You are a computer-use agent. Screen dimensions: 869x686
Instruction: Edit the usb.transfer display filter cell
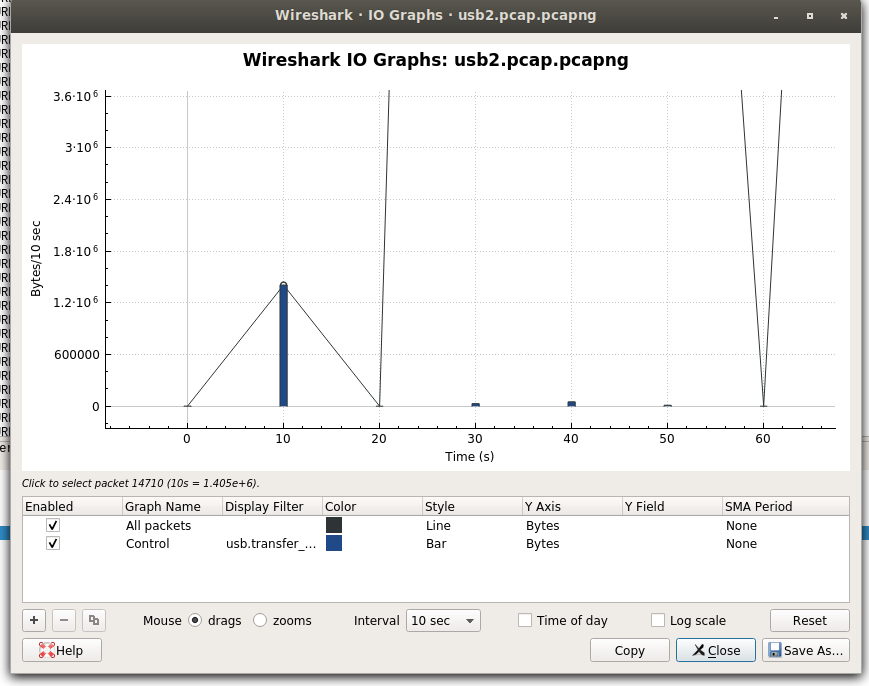[271, 544]
